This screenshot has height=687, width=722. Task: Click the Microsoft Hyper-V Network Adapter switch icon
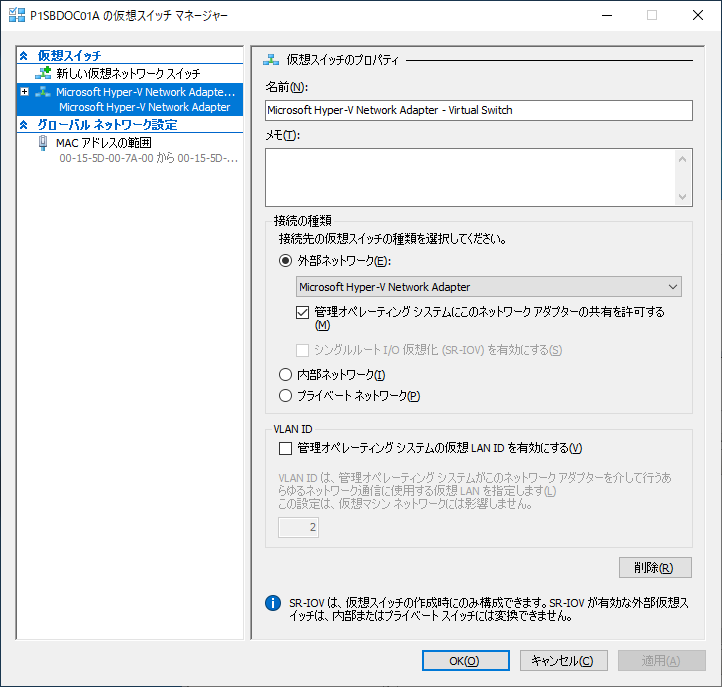coord(43,92)
